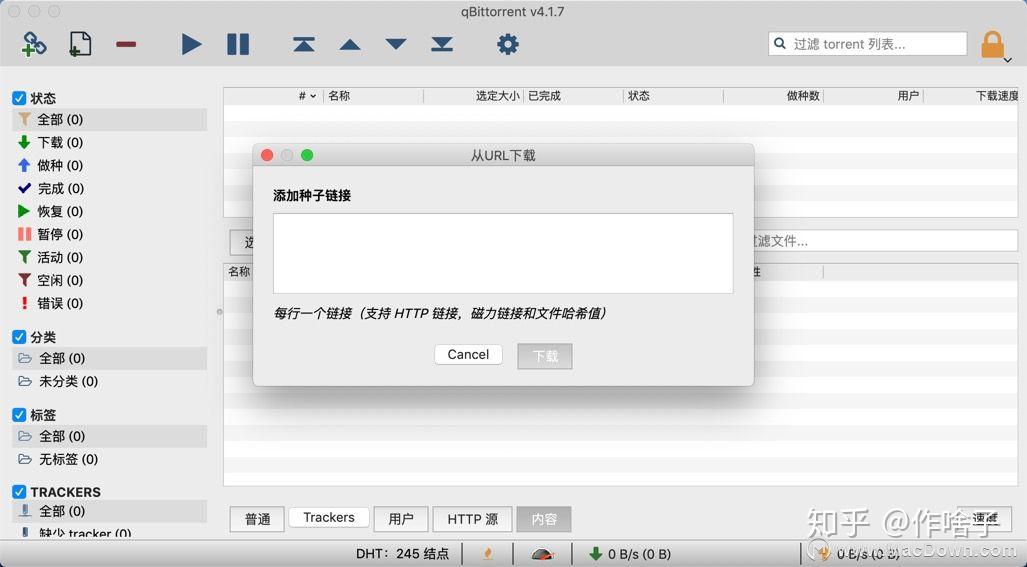
Task: Click the alternative speed limits icon
Action: (543, 554)
